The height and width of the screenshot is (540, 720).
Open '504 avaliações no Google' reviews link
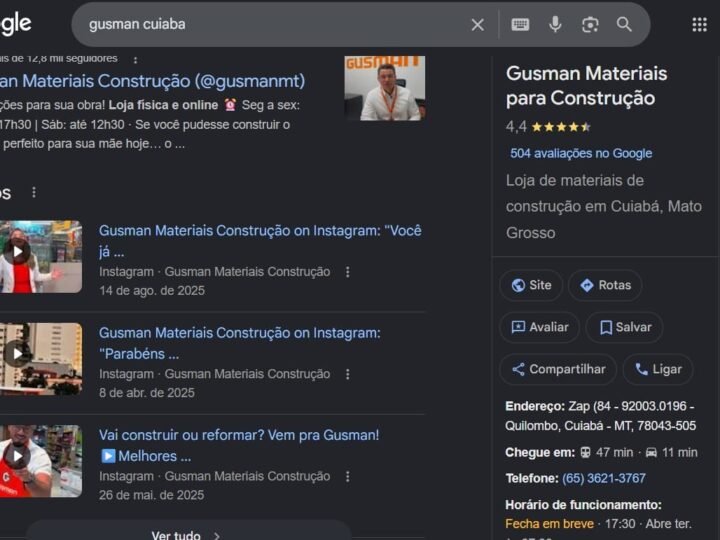click(x=581, y=153)
